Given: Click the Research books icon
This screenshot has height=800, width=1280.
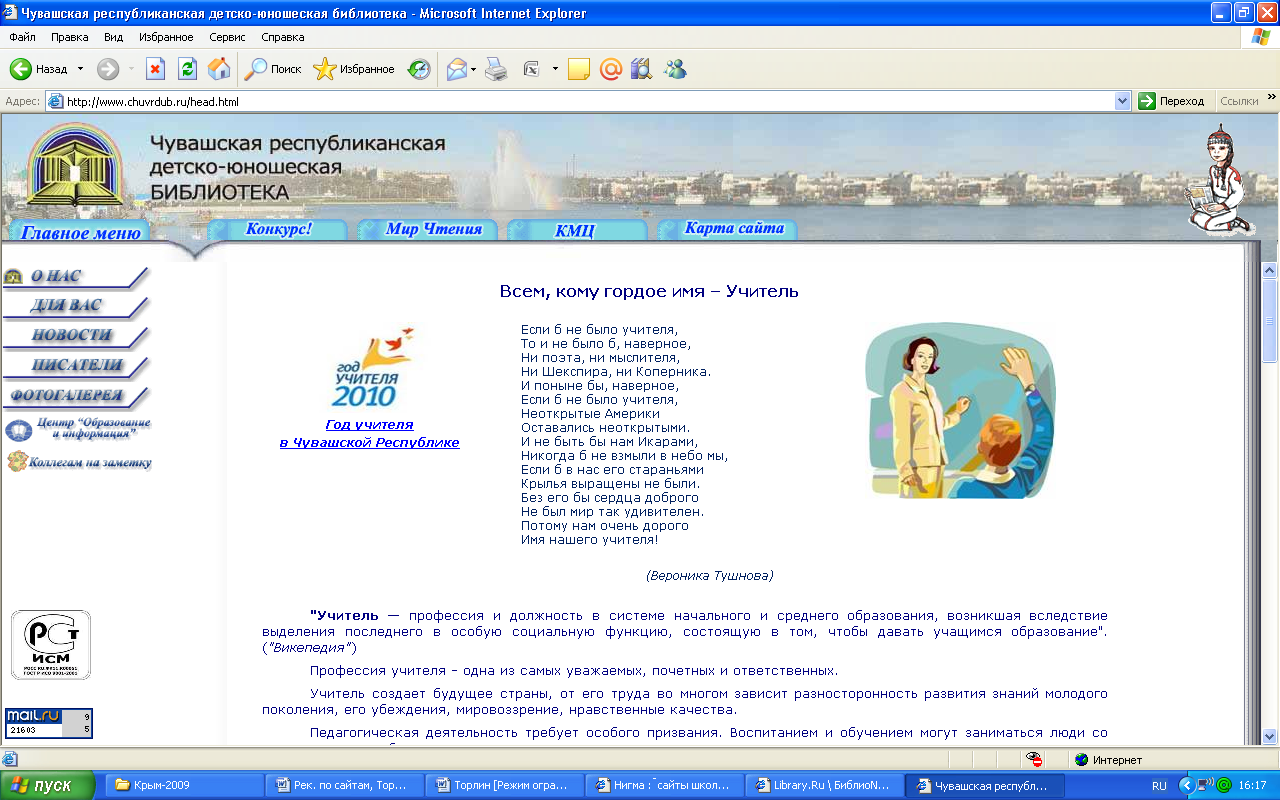Looking at the screenshot, I should click(641, 69).
